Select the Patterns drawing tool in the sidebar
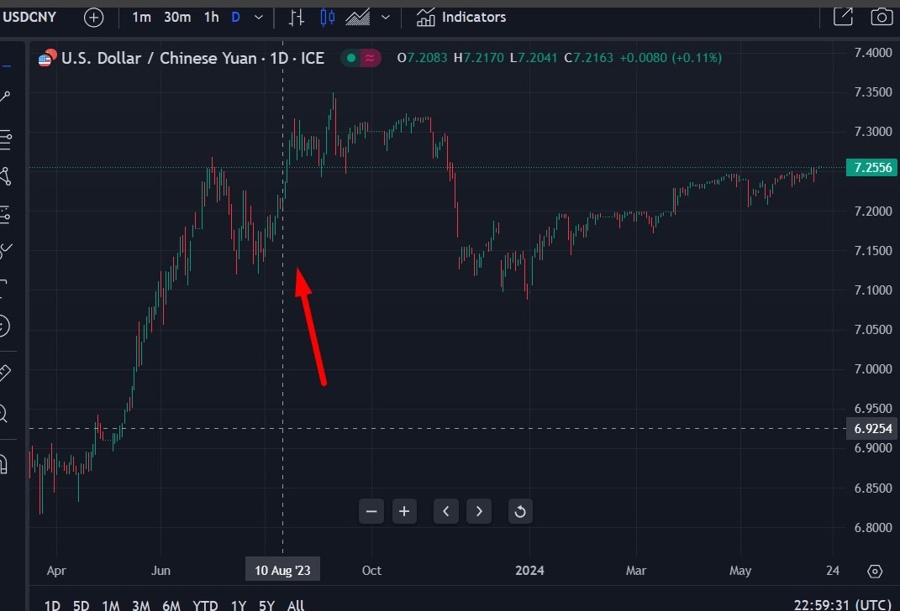 [x=5, y=176]
